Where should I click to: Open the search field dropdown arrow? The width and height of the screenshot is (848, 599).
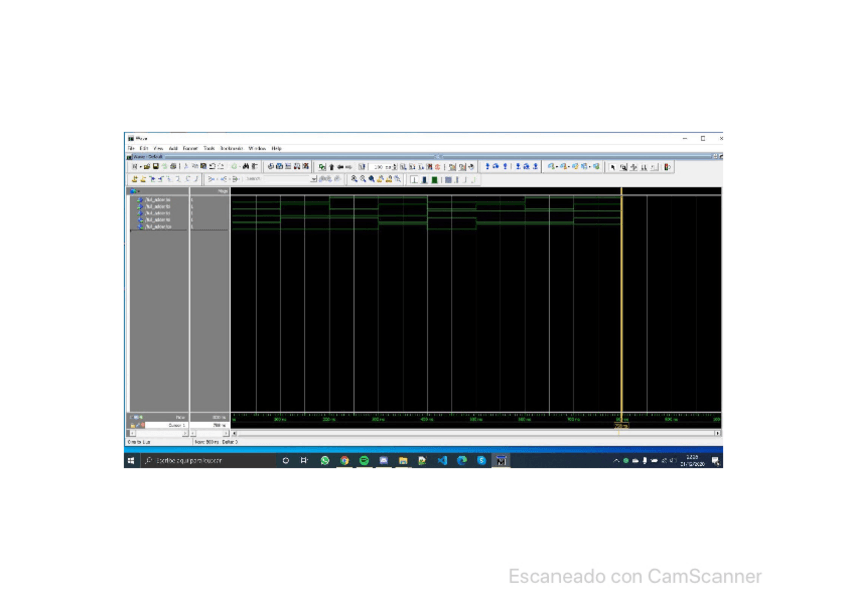[x=314, y=179]
